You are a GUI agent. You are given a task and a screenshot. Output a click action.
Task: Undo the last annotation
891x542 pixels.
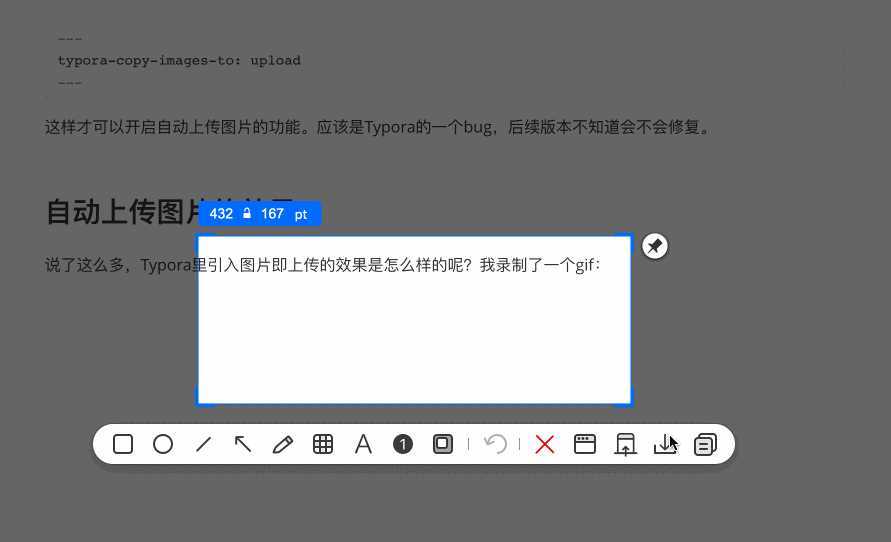[x=495, y=444]
